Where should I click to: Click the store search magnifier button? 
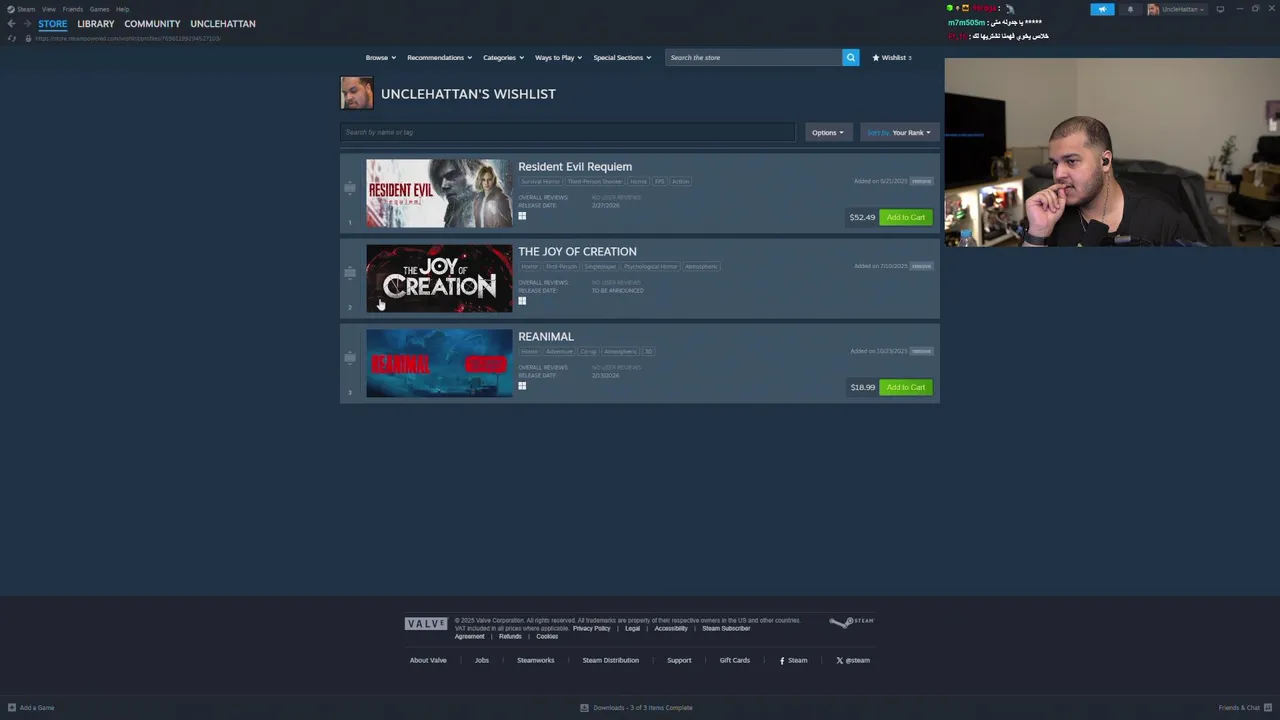[x=850, y=58]
